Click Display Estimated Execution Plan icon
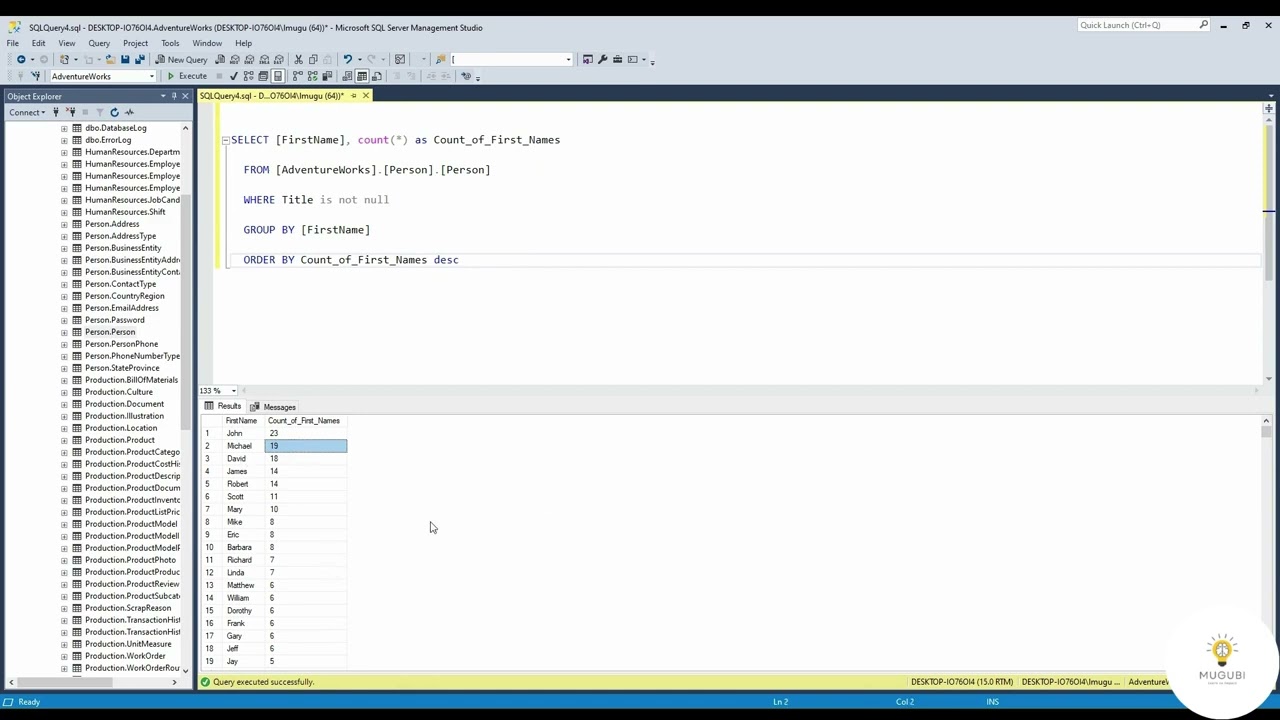1280x720 pixels. (x=249, y=76)
